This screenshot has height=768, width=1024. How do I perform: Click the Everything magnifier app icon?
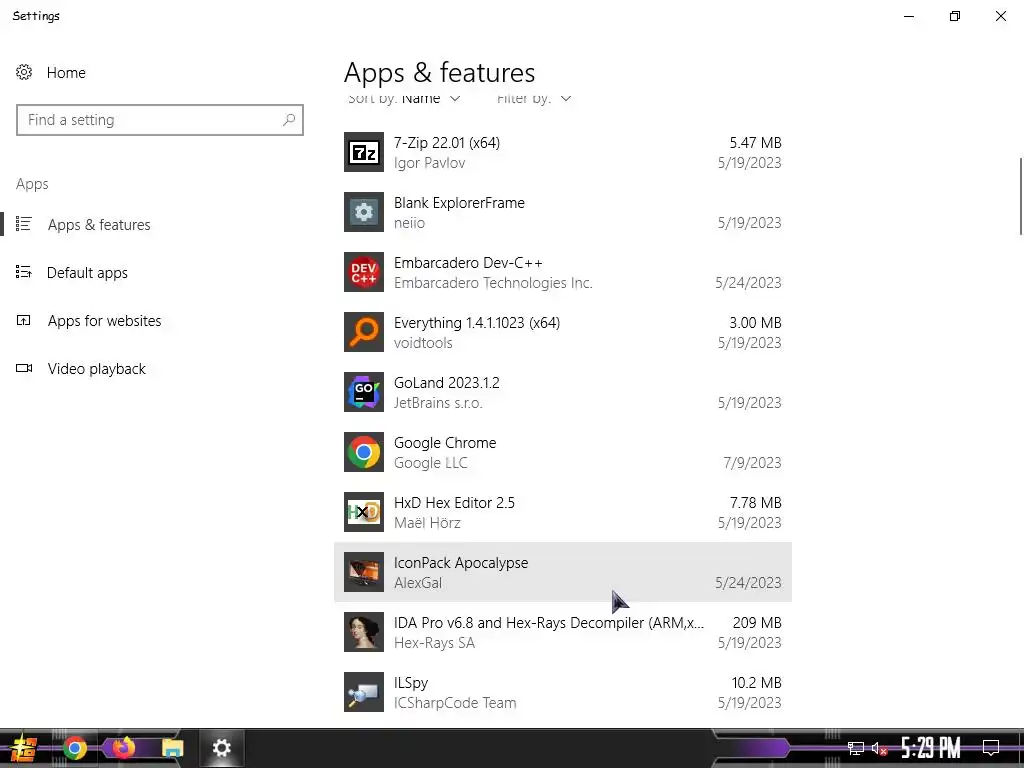point(364,332)
